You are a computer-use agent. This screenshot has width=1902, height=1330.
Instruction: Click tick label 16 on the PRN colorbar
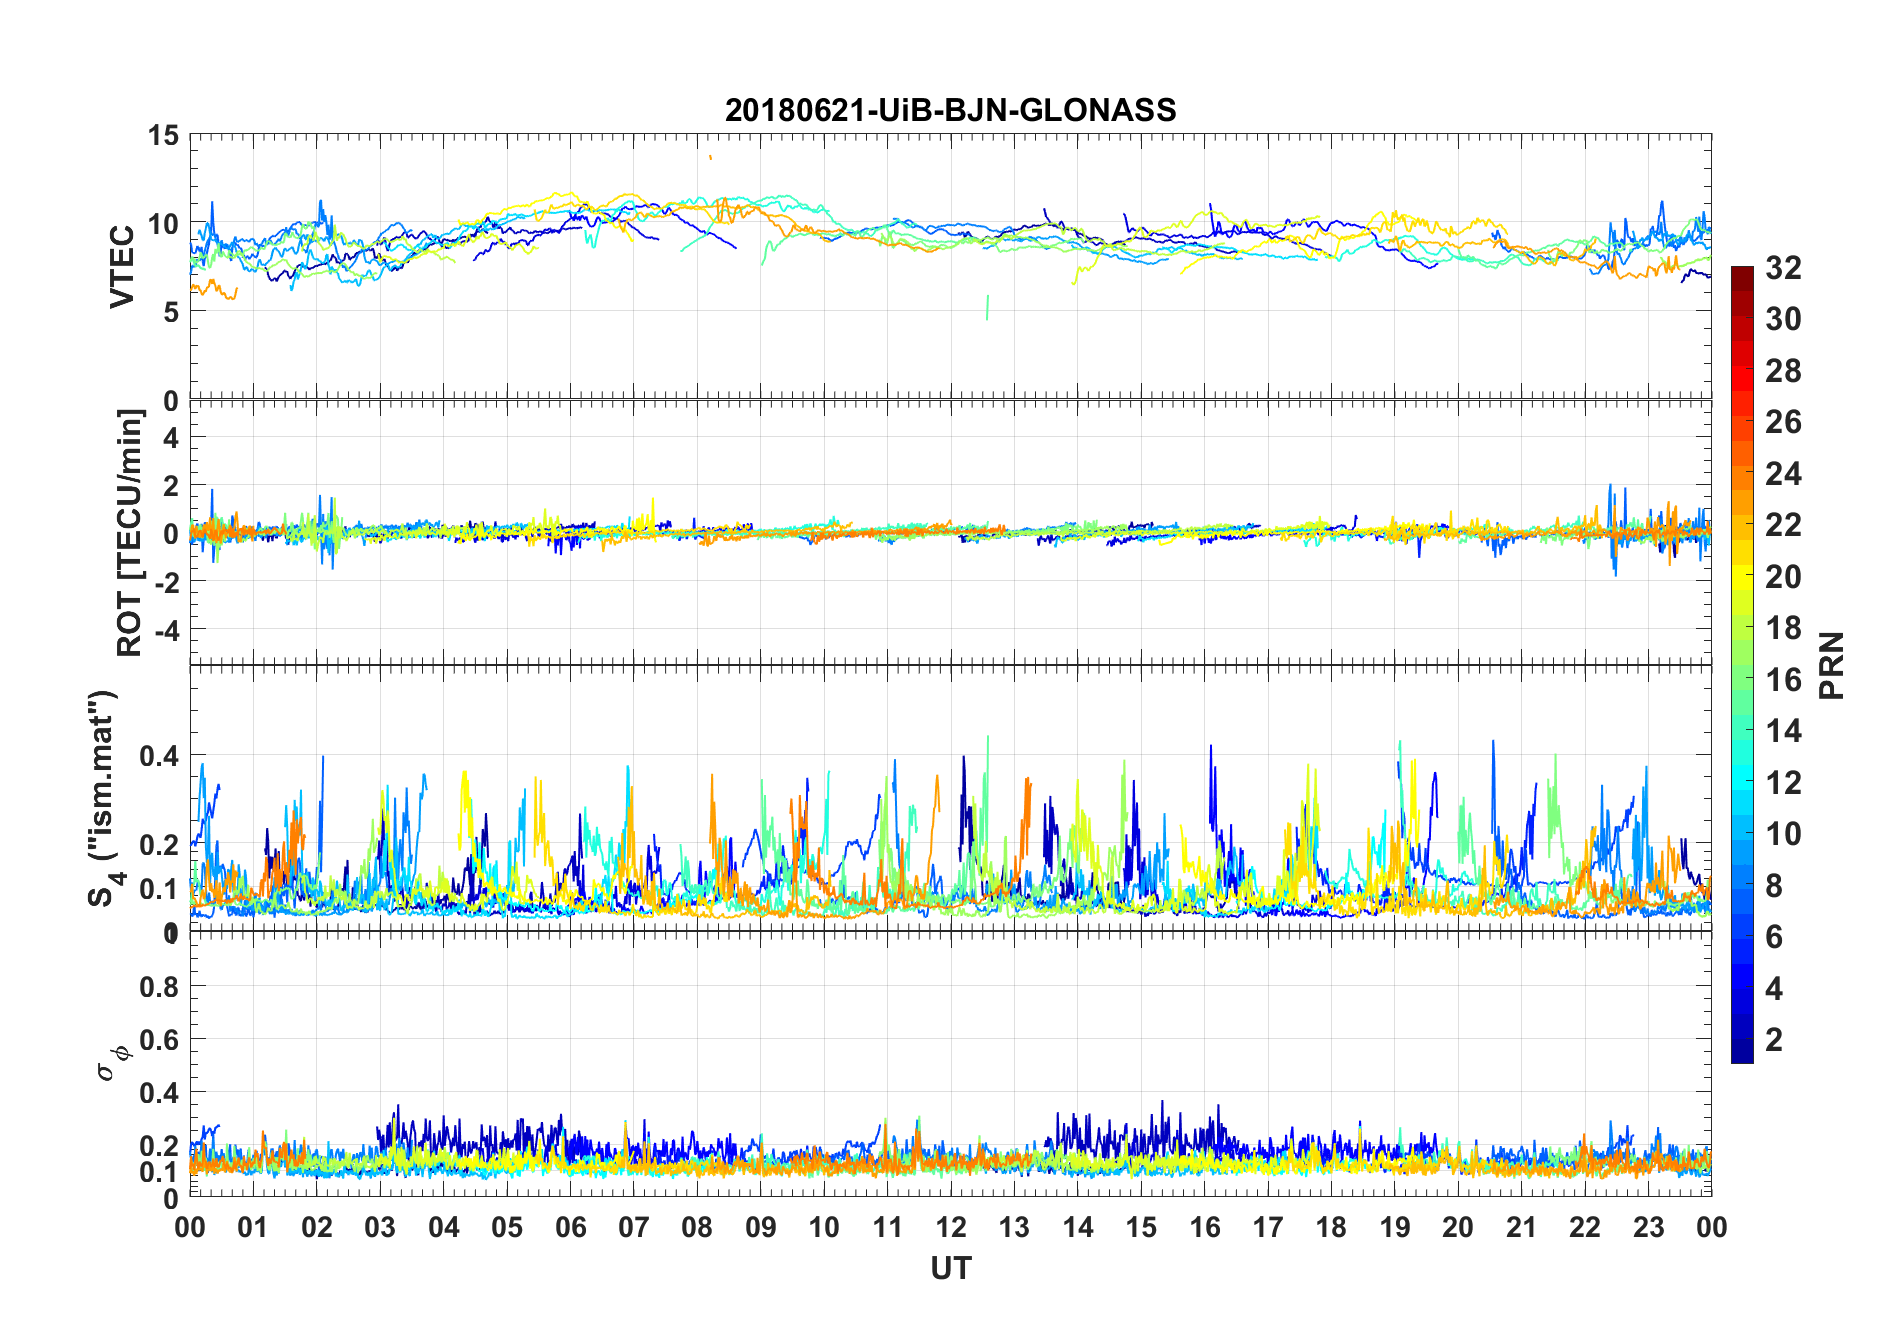(1783, 680)
